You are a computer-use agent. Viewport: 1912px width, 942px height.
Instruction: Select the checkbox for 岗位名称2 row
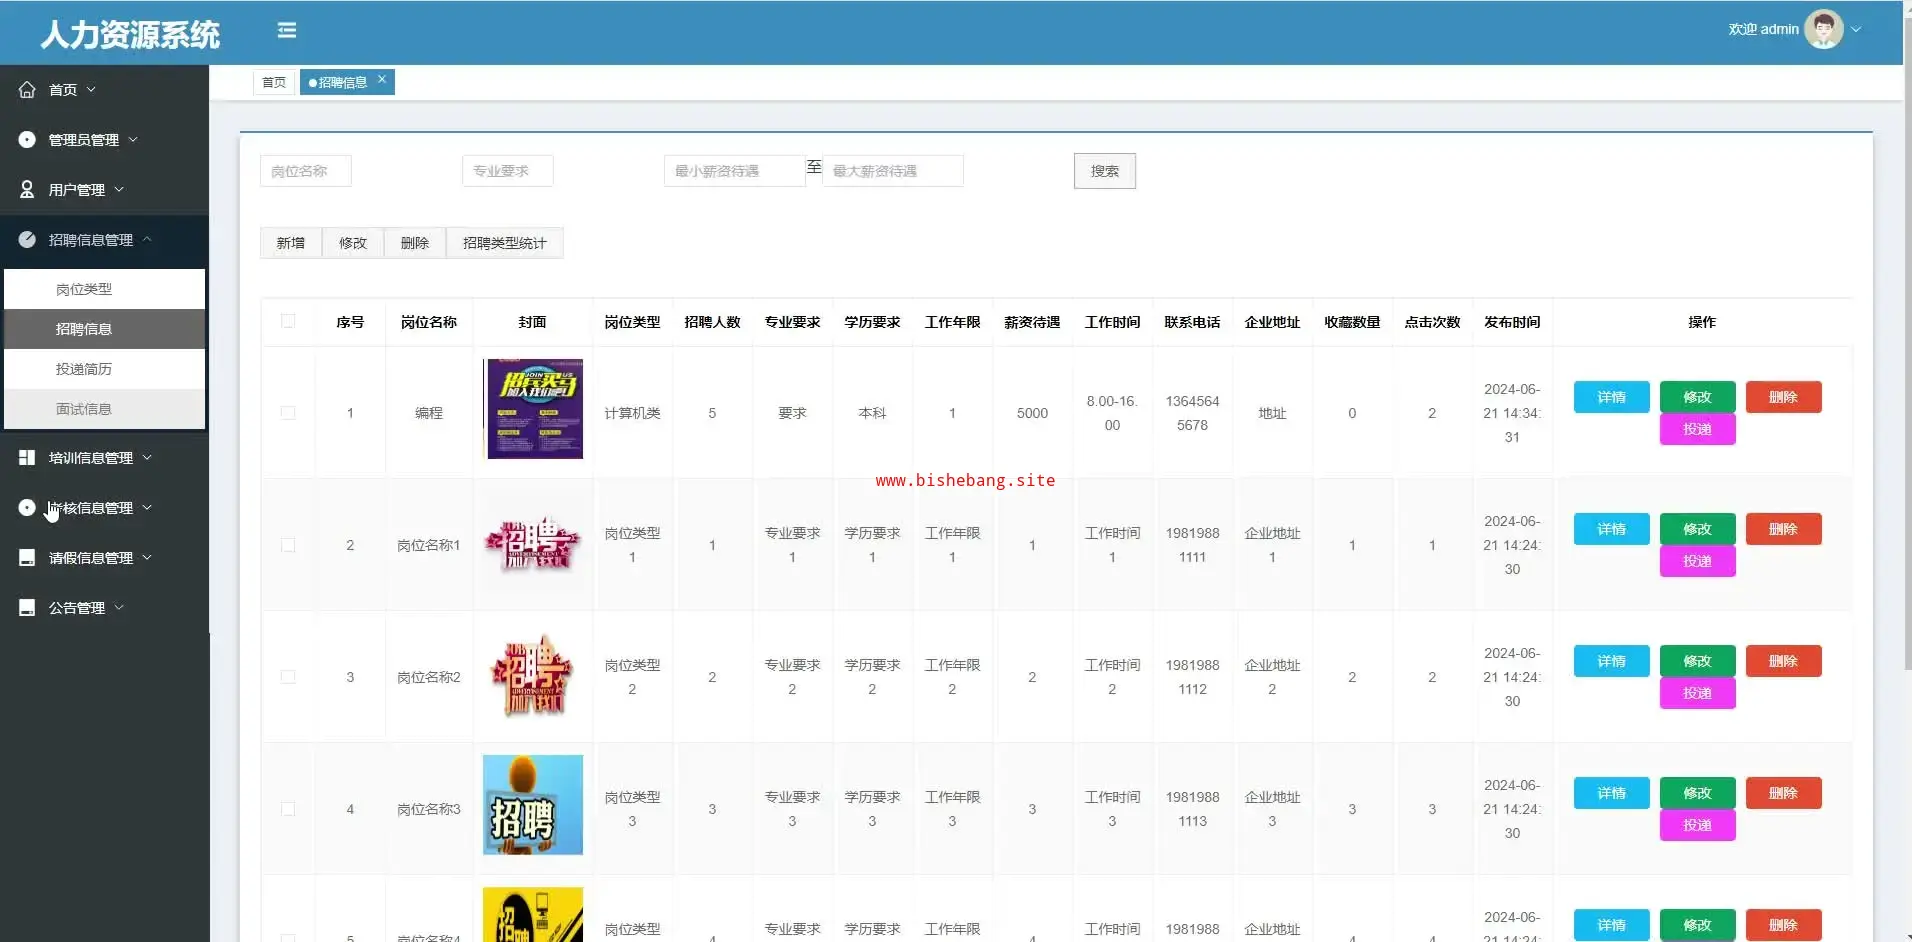tap(288, 677)
